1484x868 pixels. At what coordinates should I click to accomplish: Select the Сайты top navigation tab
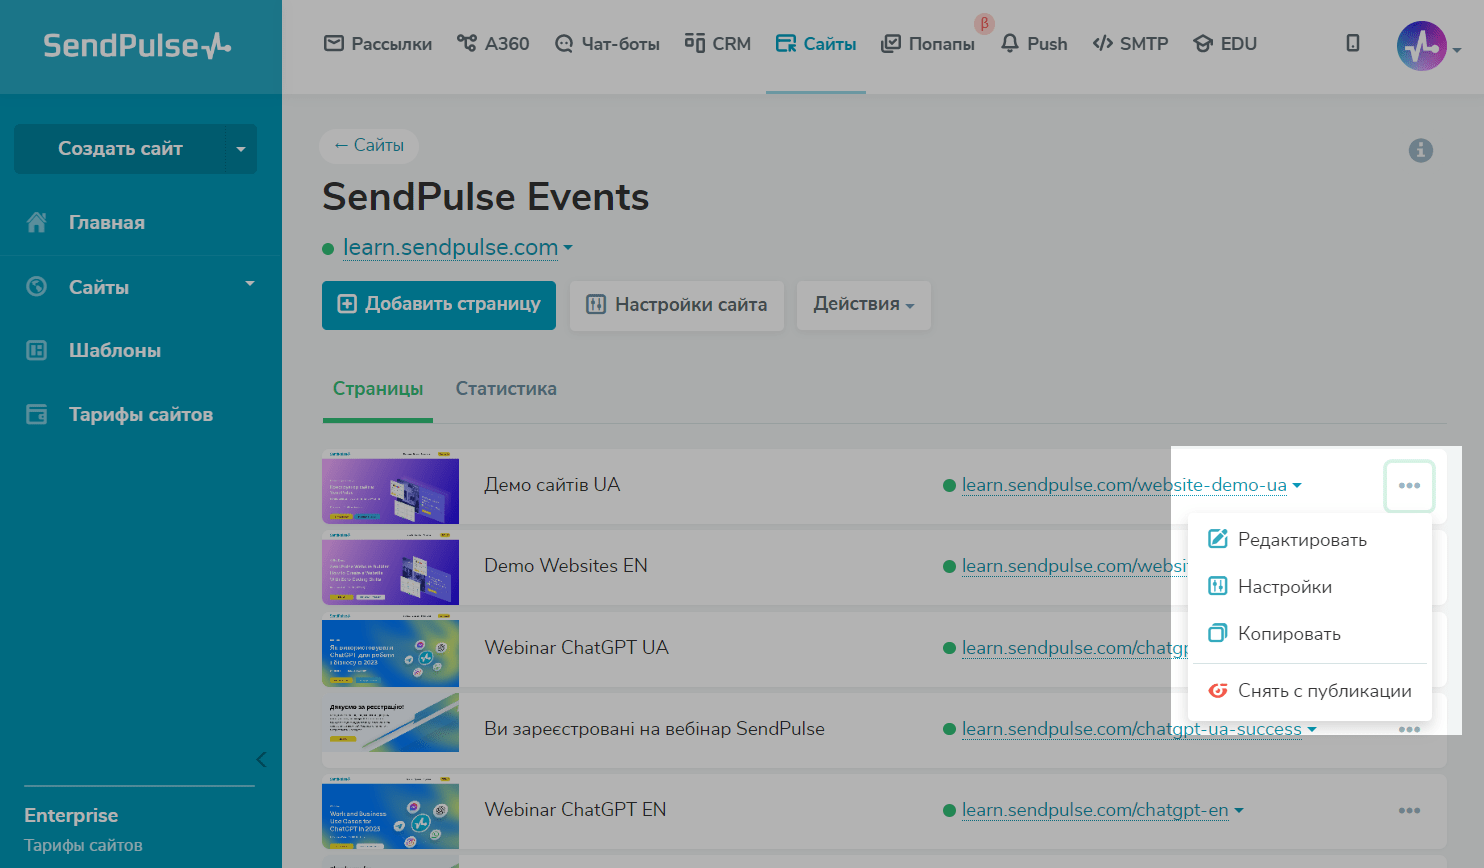point(816,44)
